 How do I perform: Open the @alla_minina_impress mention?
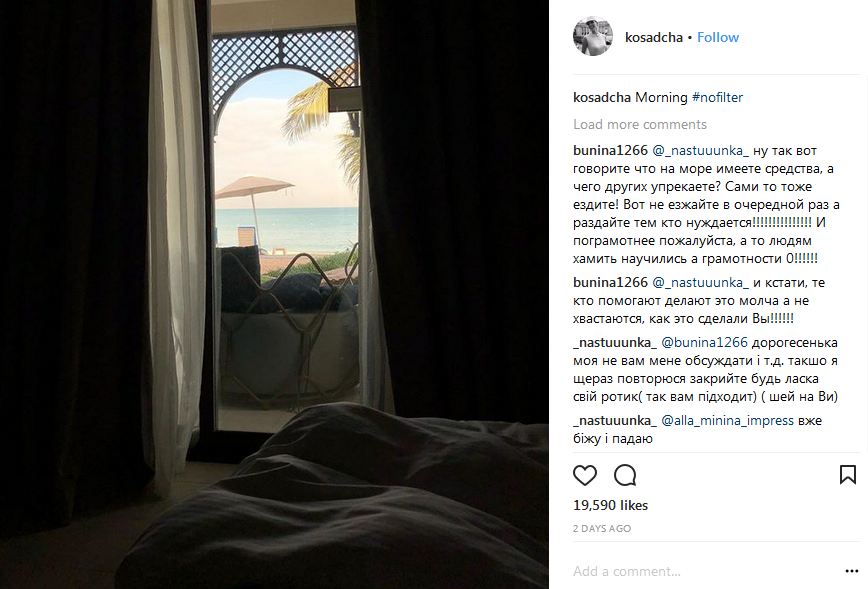pos(727,421)
